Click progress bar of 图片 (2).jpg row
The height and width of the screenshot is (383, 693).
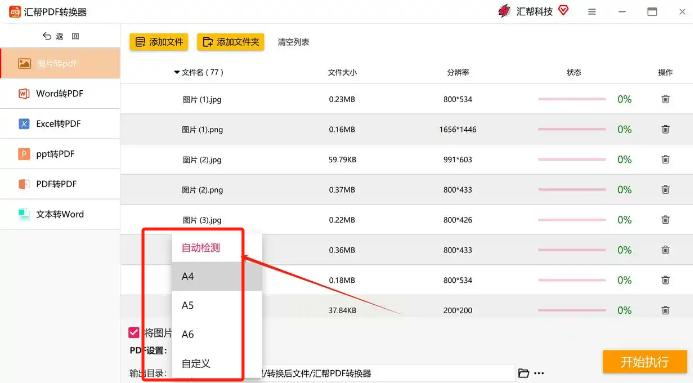(572, 159)
